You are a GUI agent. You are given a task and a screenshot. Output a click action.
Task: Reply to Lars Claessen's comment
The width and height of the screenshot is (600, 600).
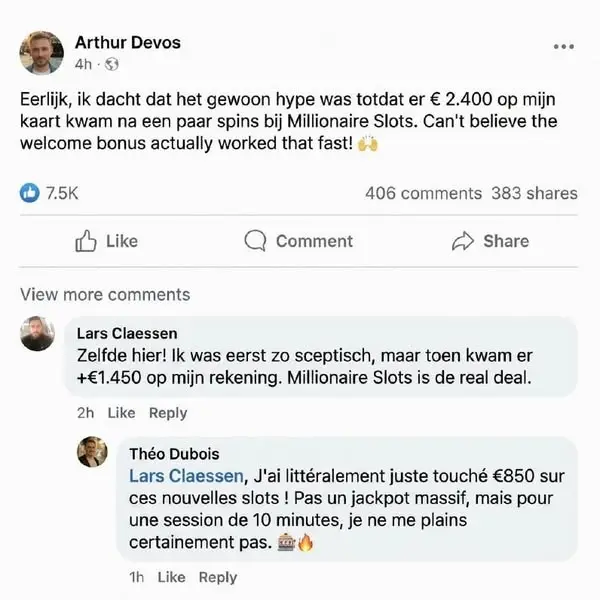(x=168, y=413)
